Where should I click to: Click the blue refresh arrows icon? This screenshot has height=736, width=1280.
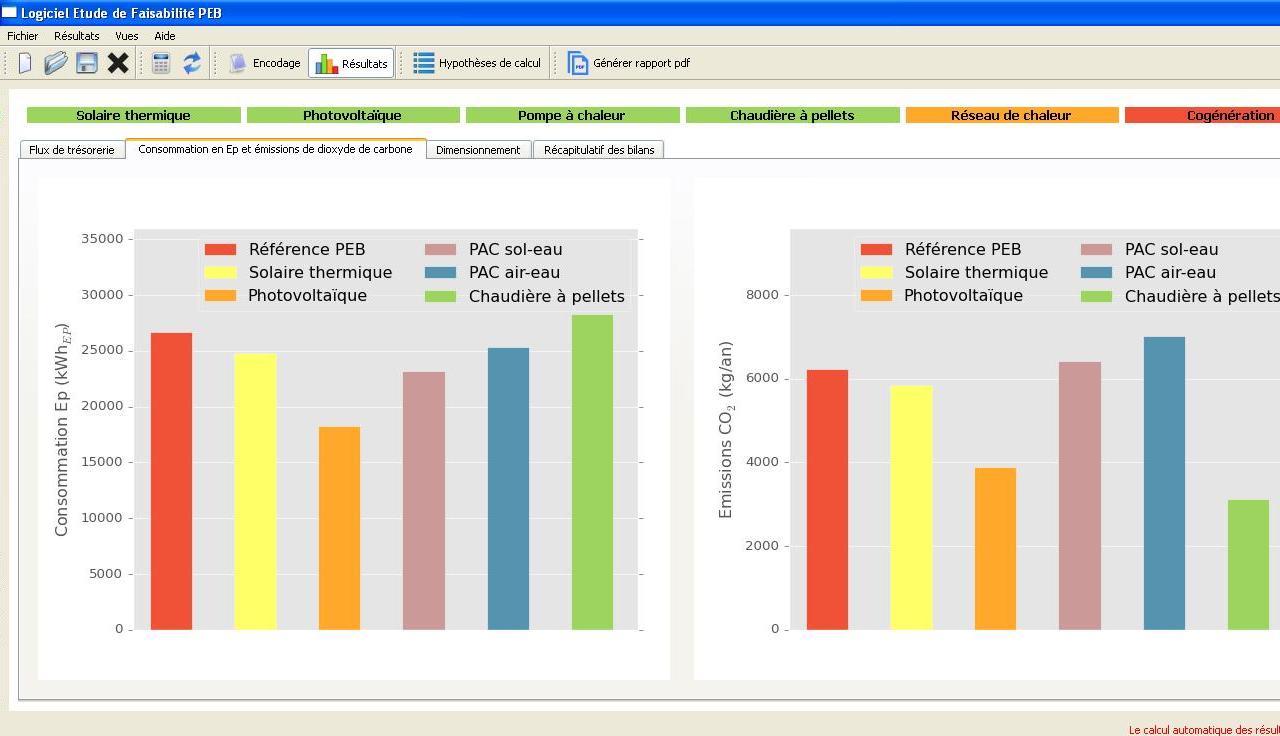(x=191, y=63)
